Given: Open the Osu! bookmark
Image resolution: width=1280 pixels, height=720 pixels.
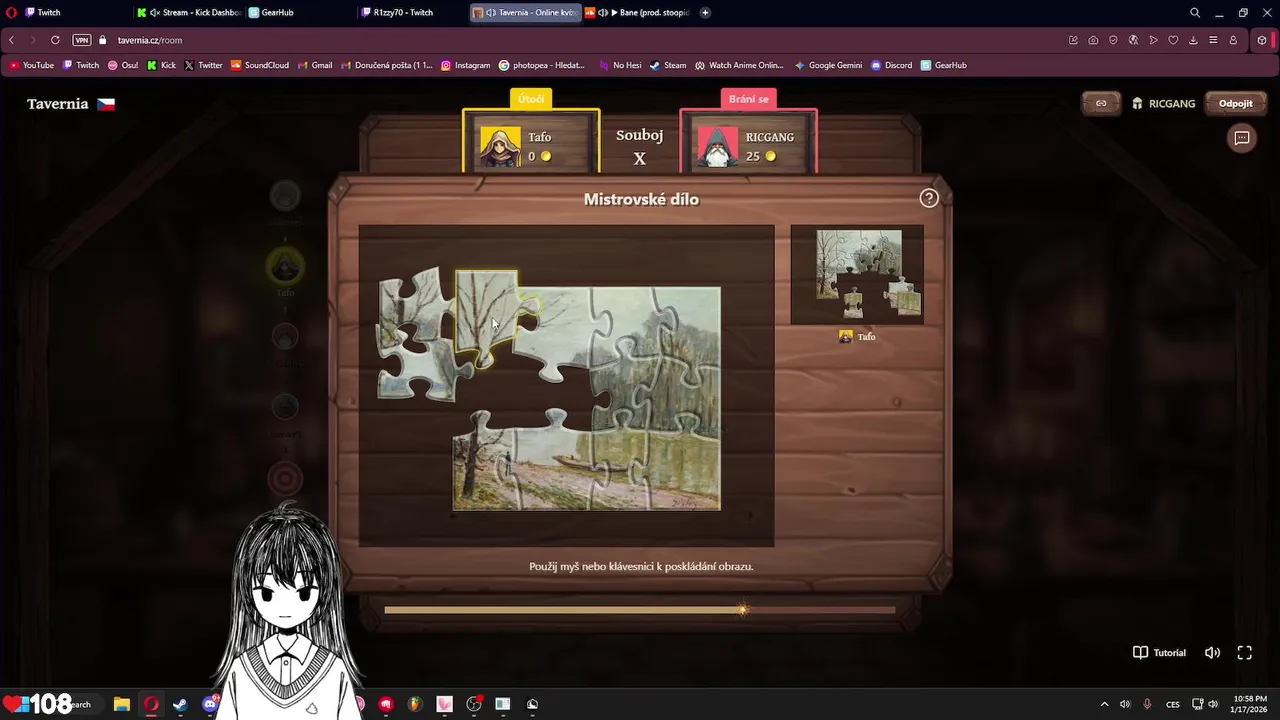Looking at the screenshot, I should (121, 65).
